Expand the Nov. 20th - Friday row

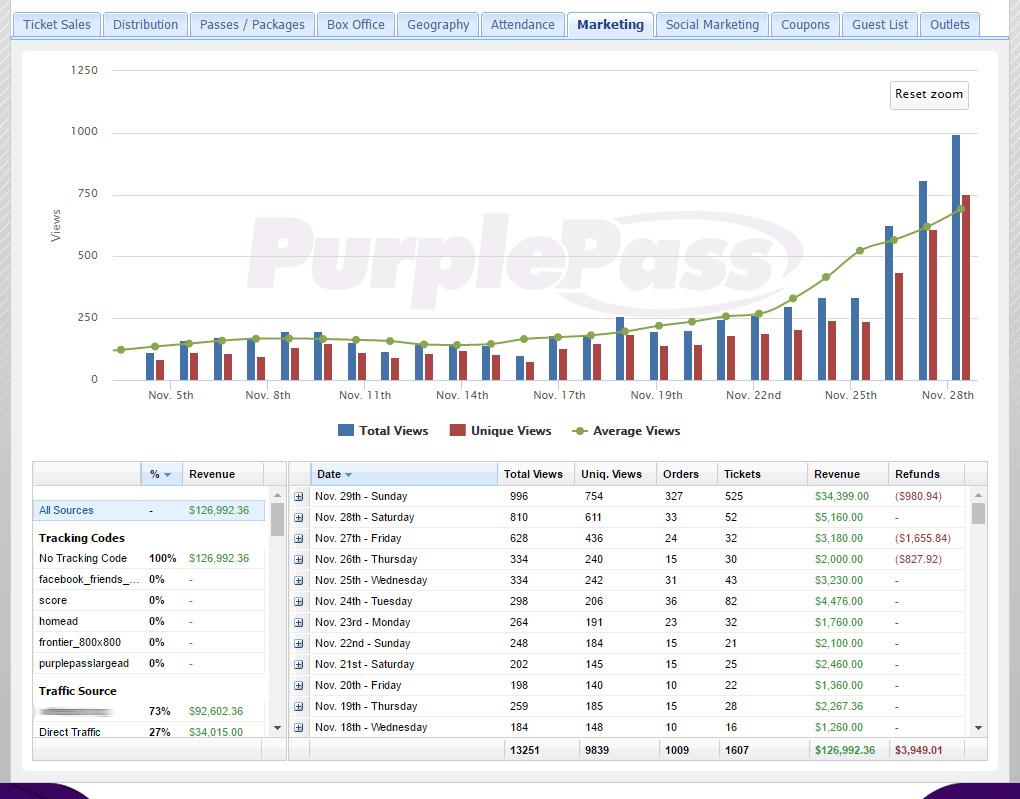click(x=299, y=685)
